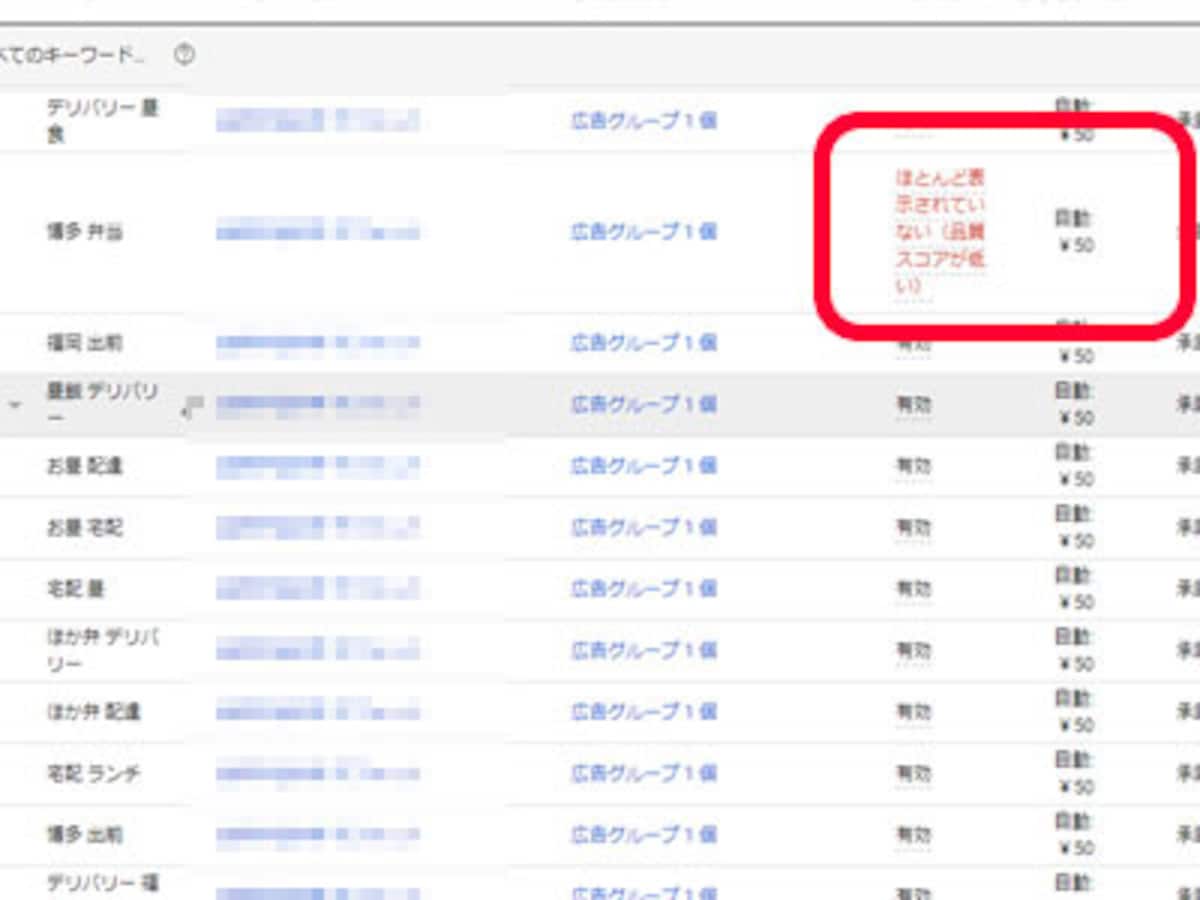The height and width of the screenshot is (900, 1200).
Task: Click 自動 ¥50 bid in 博多 弁当 row
Action: pos(1074,232)
